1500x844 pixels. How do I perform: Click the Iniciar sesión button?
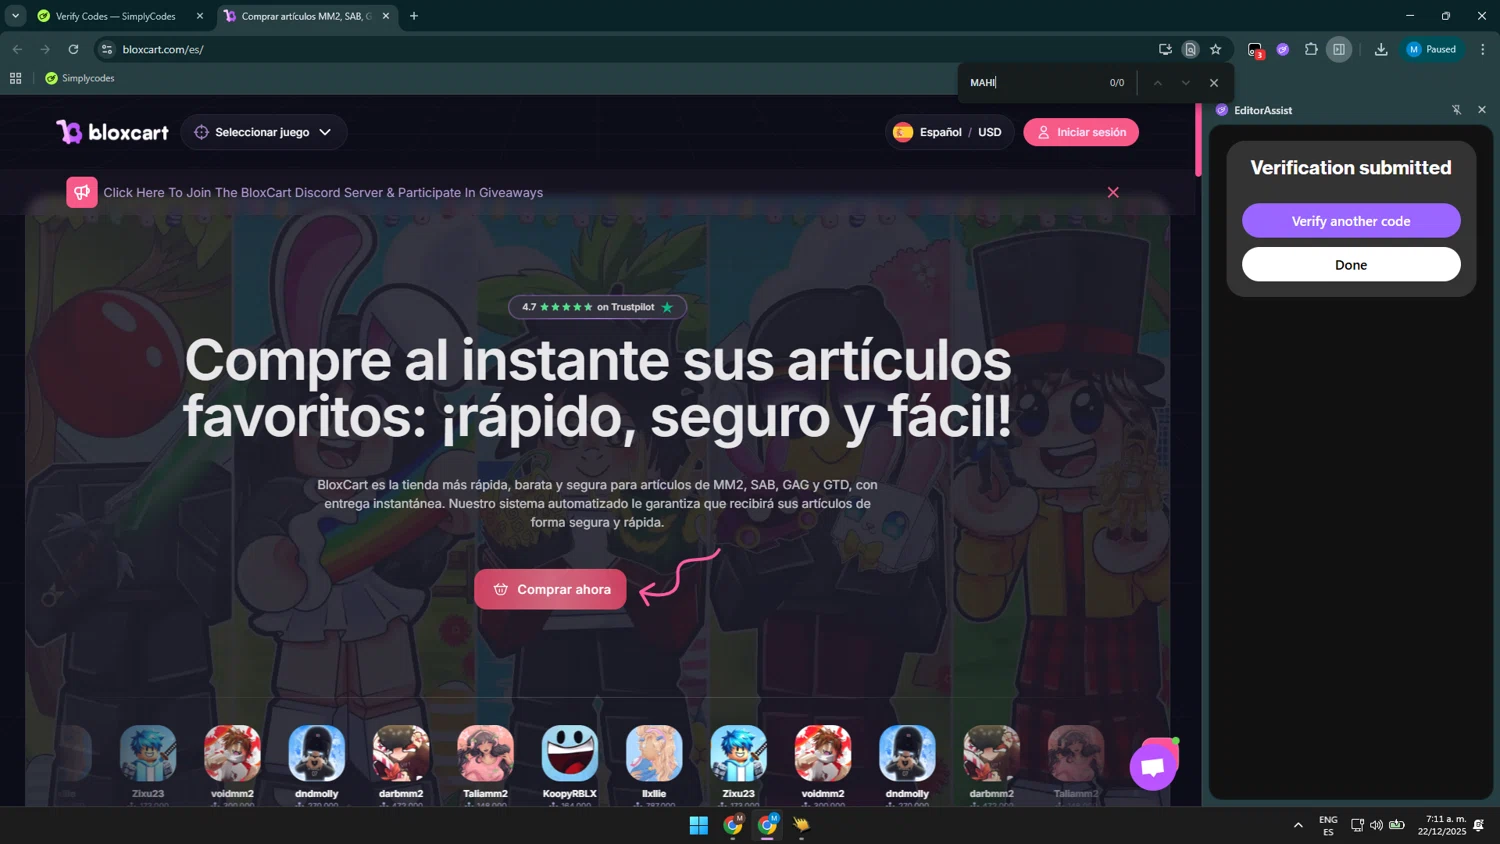[x=1081, y=132]
